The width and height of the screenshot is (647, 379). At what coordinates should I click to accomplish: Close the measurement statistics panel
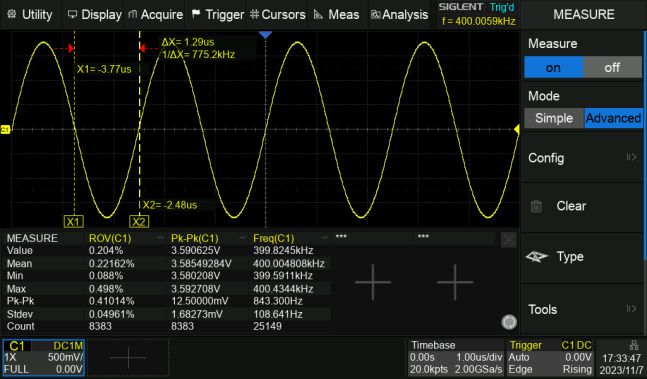508,240
